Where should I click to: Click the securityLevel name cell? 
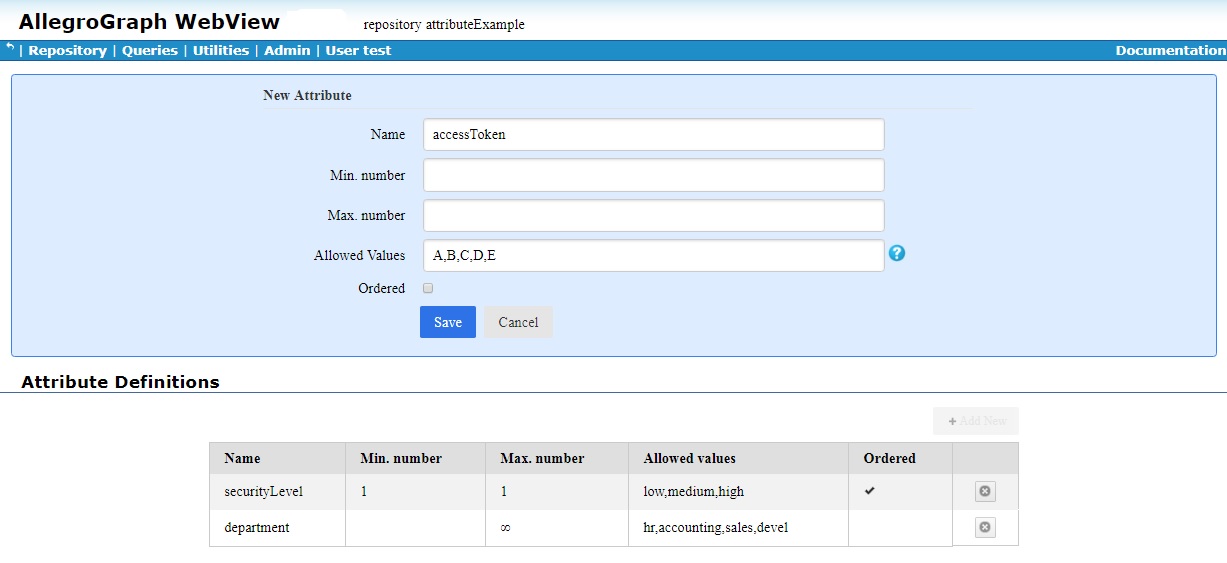264,491
